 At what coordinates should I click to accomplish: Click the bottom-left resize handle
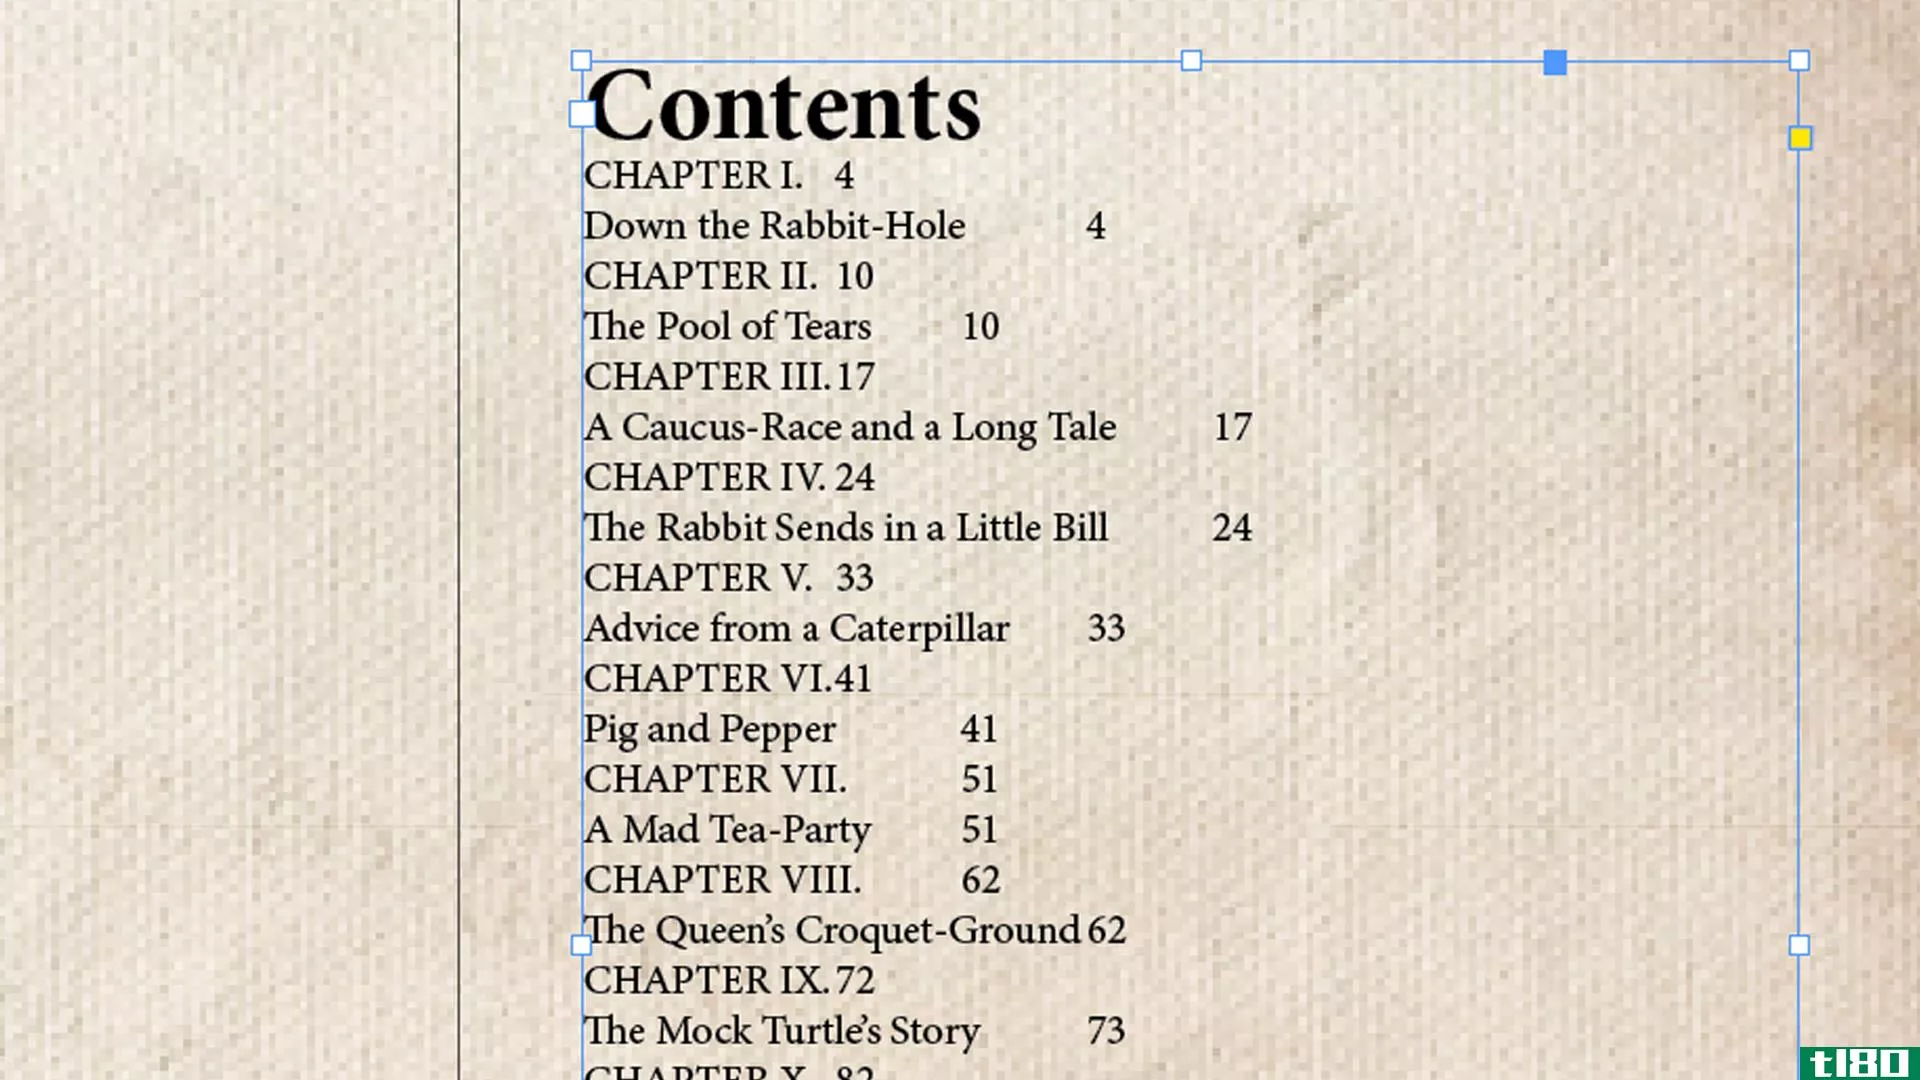(580, 944)
